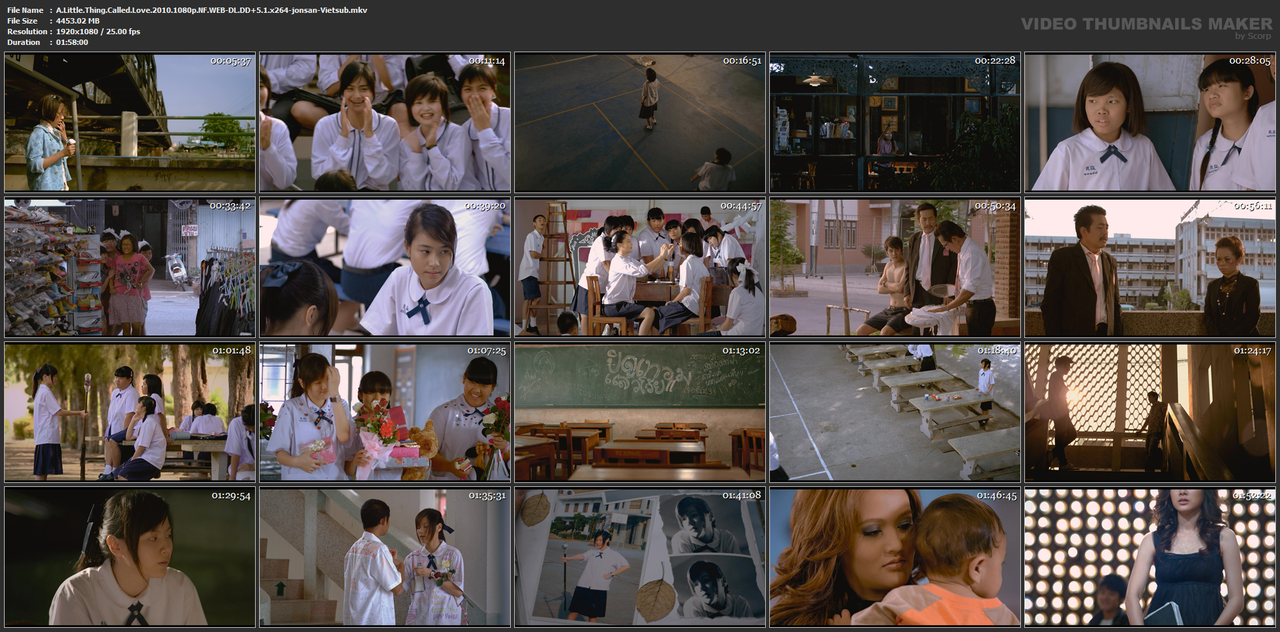Open the 01:01:48 schoolyard thumbnail
Screen dimensions: 1280x632
click(x=130, y=412)
